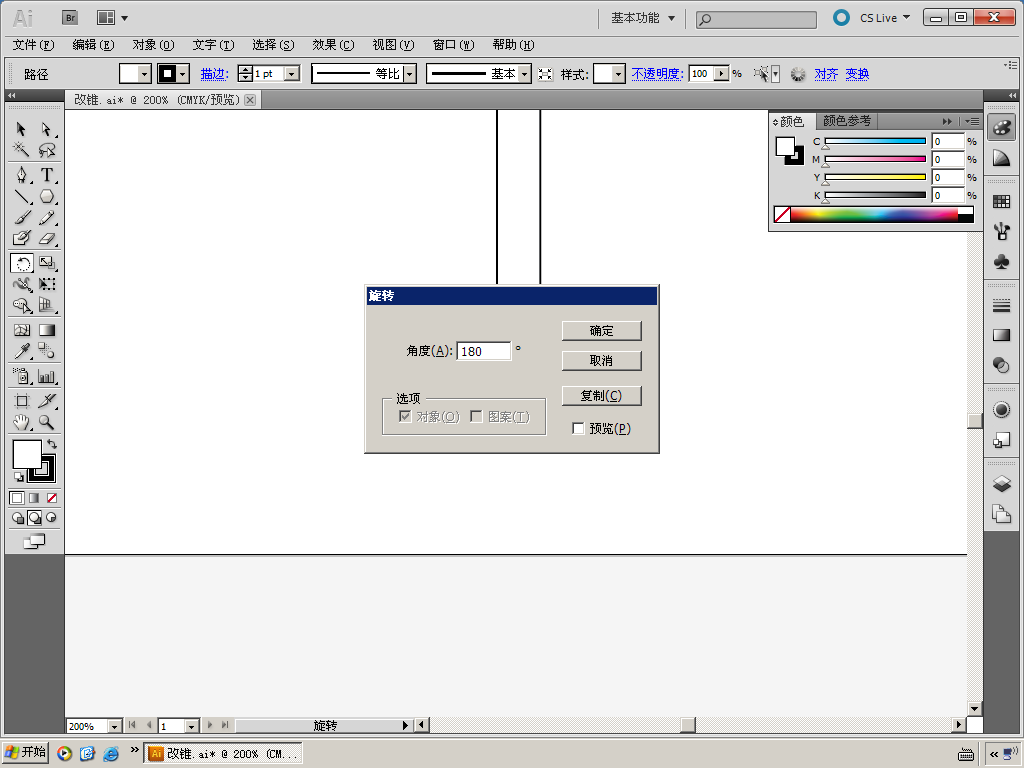1024x768 pixels.
Task: Open the artboard number dropdown
Action: (191, 726)
